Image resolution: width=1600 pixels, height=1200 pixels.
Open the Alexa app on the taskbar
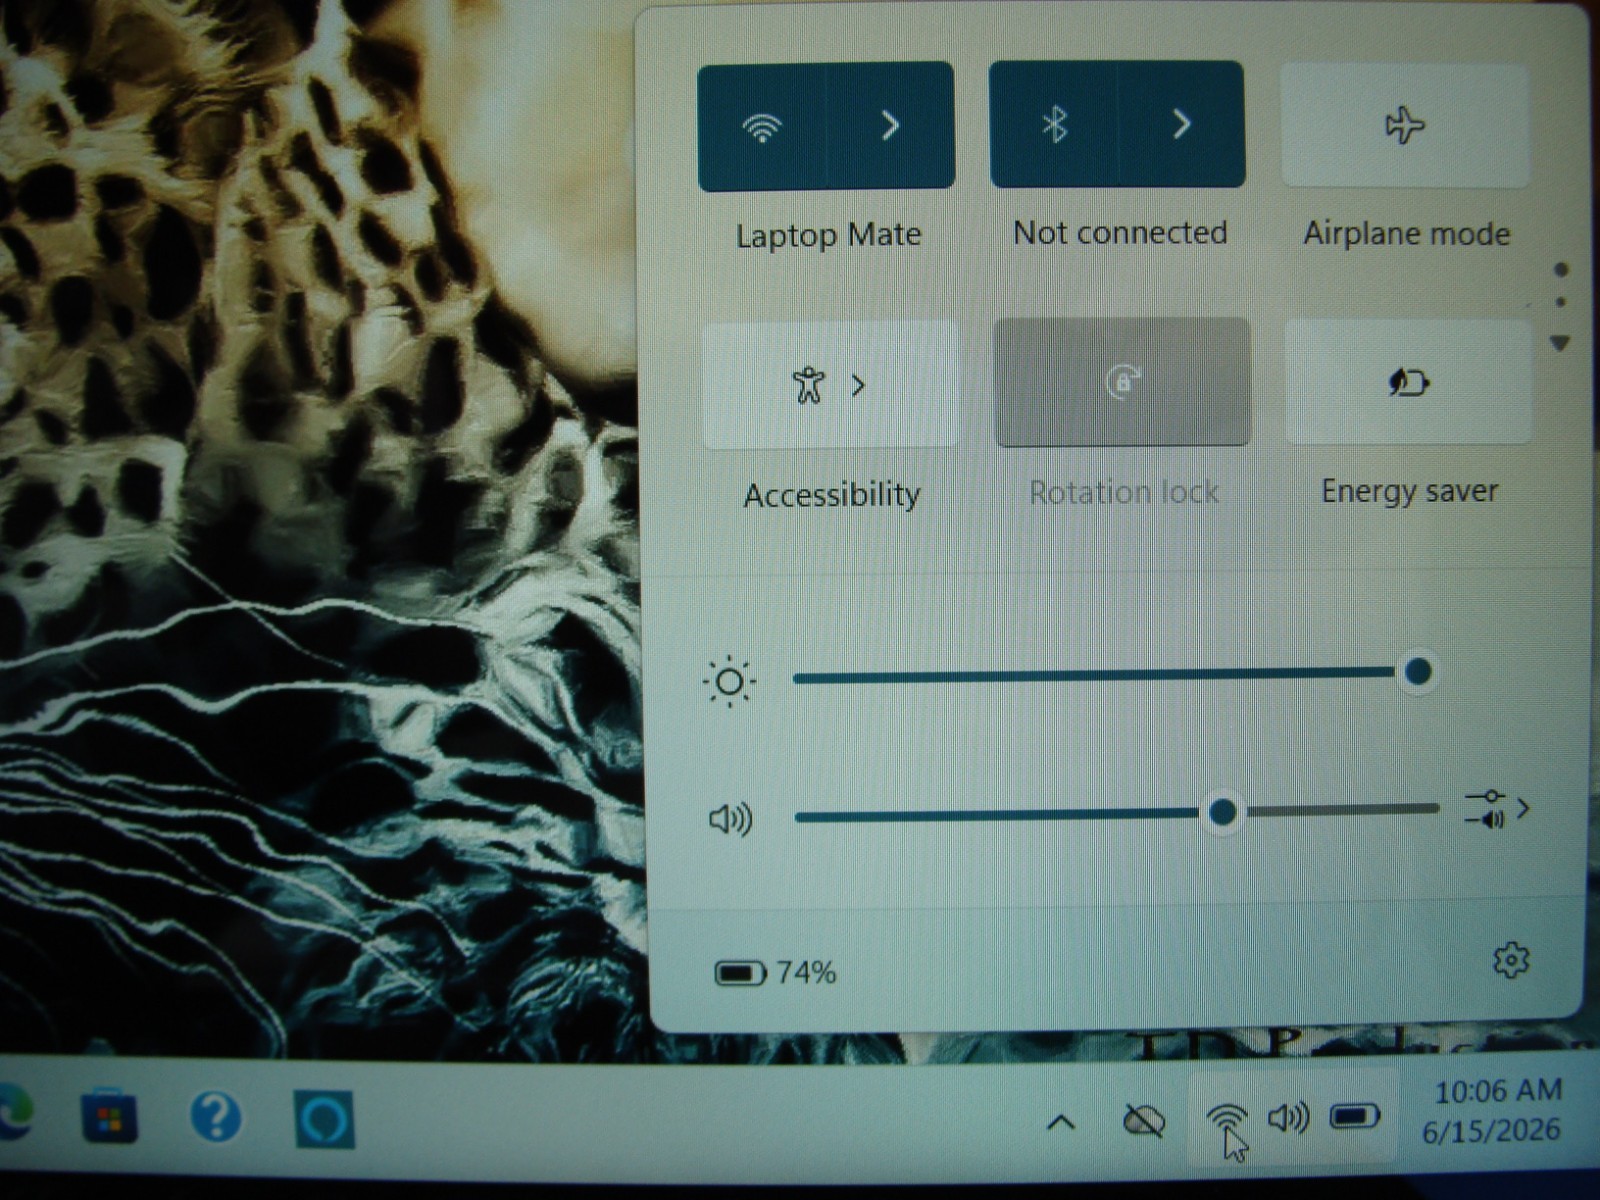point(324,1119)
